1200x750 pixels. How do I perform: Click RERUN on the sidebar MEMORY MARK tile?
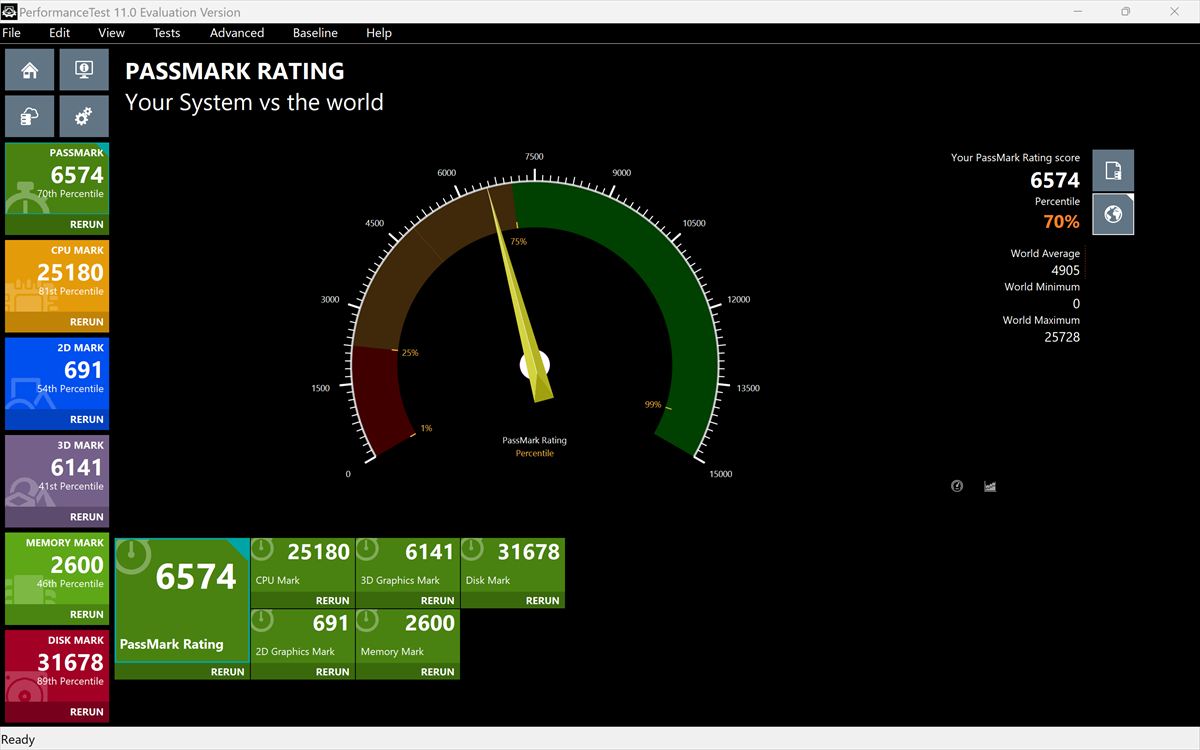click(87, 614)
